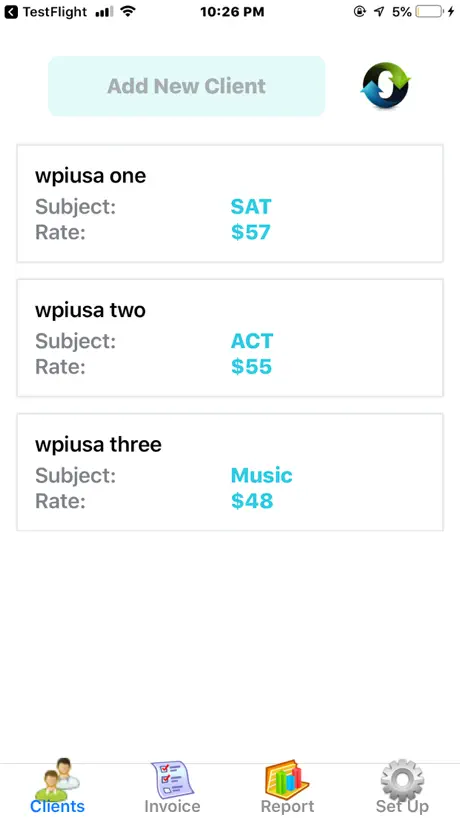
Task: Click the Add New Client button
Action: coord(187,86)
